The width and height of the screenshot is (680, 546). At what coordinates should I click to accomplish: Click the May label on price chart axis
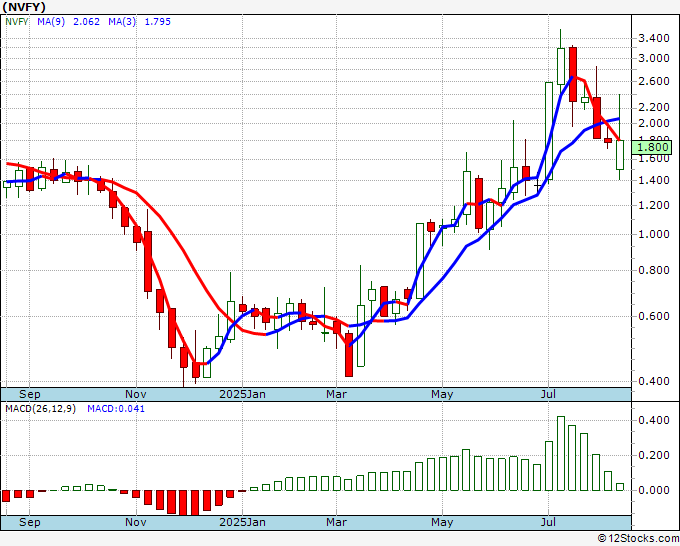tap(442, 394)
